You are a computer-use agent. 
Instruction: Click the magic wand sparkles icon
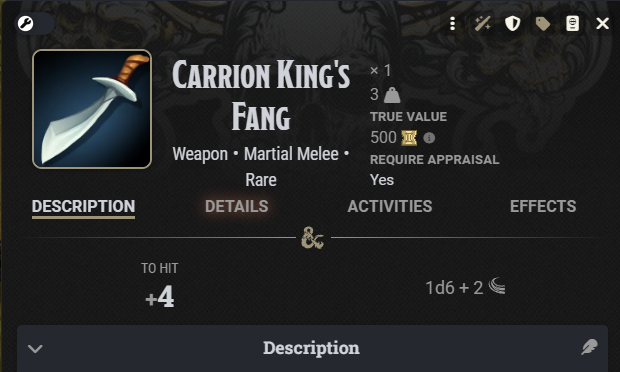[482, 24]
